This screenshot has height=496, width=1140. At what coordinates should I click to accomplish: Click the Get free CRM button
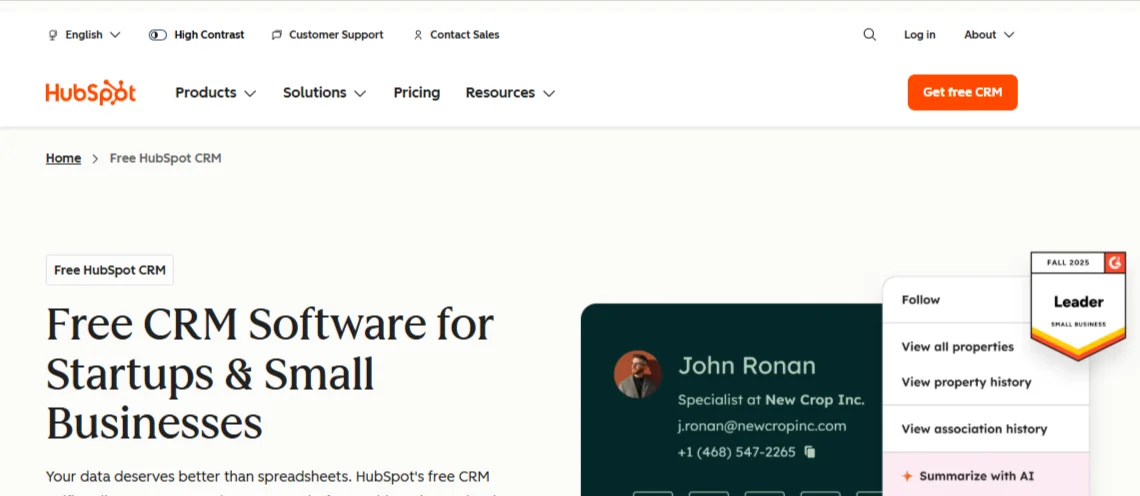[963, 92]
